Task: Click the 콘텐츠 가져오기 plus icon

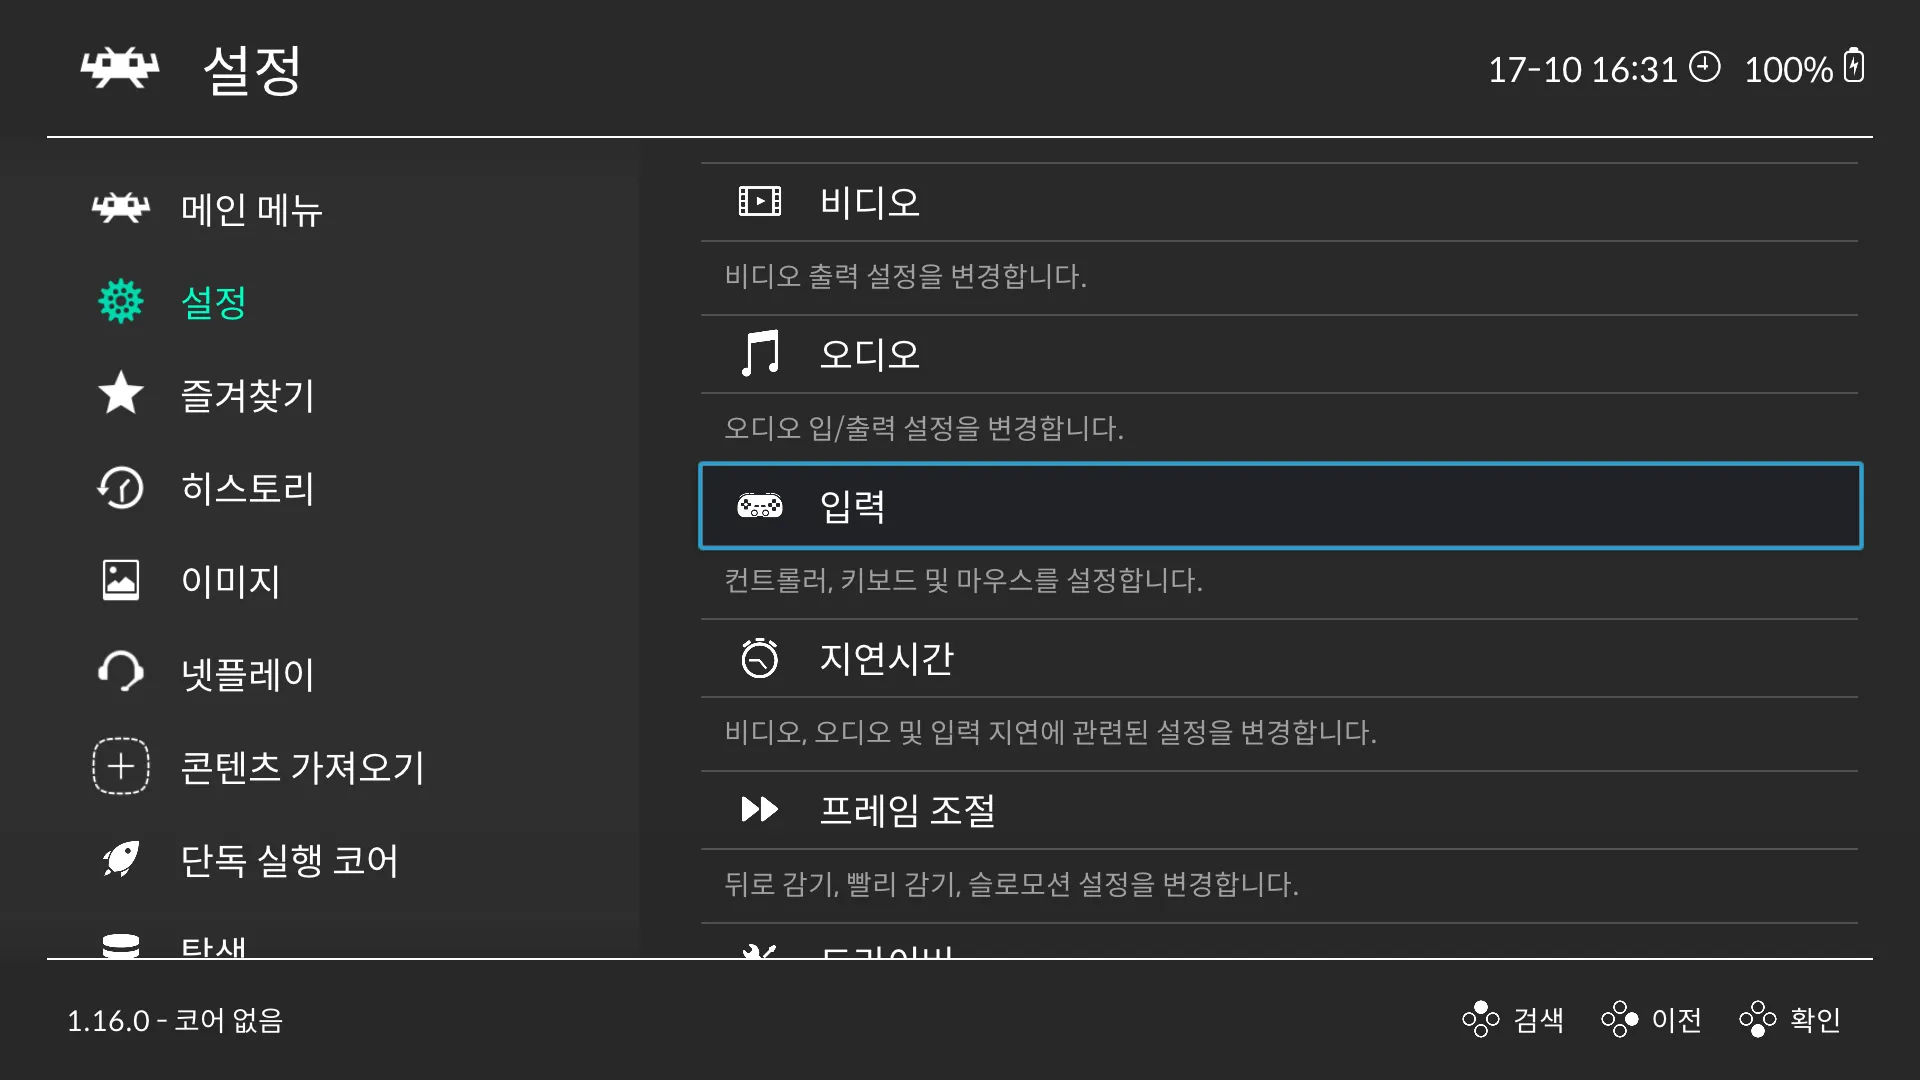Action: pos(121,766)
